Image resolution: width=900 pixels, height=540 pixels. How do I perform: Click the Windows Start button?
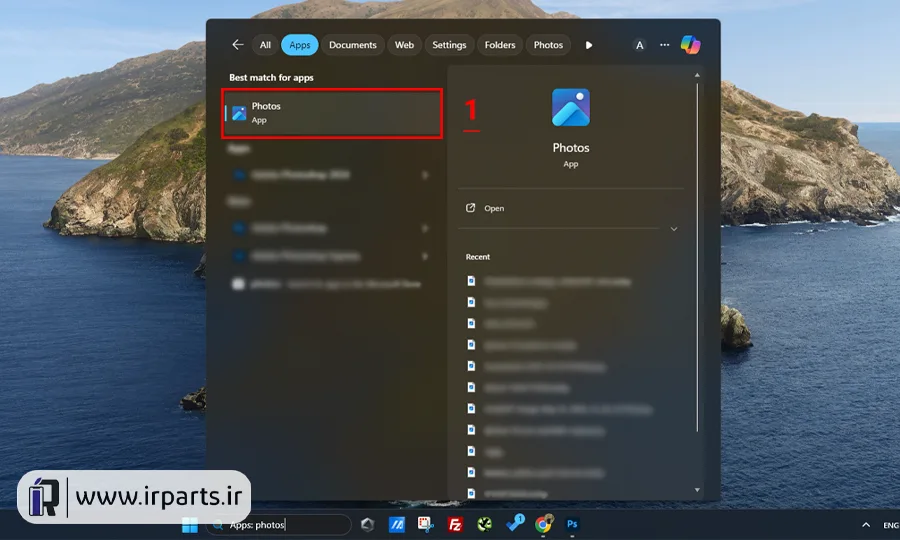point(190,525)
